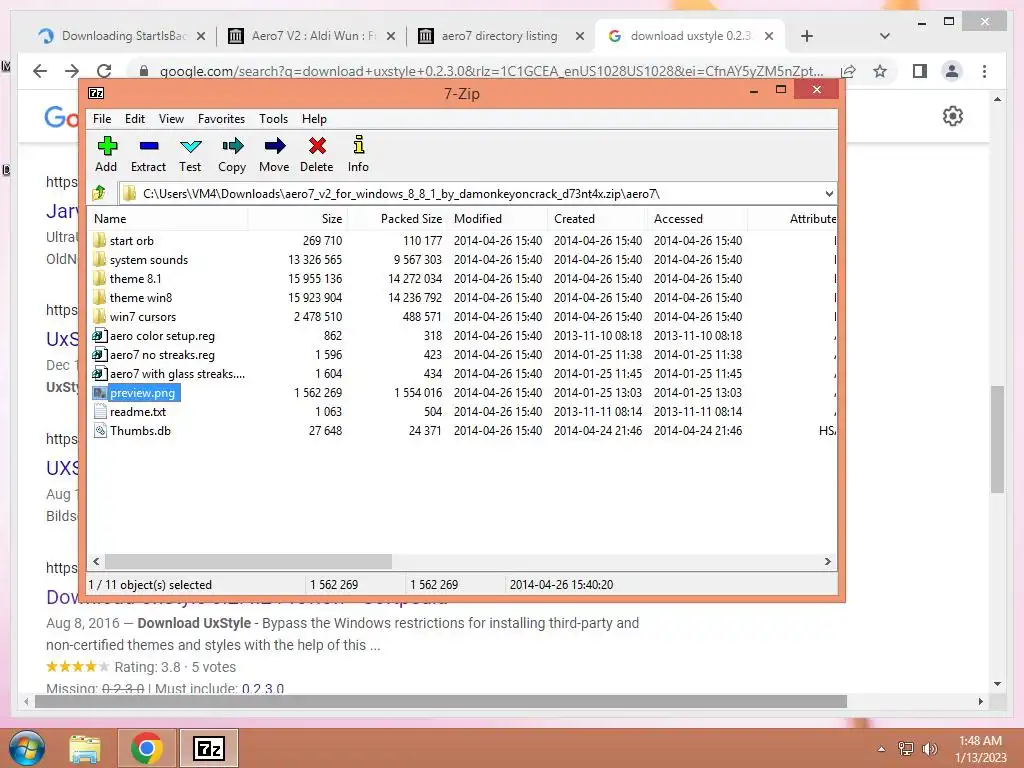This screenshot has width=1024, height=768.
Task: Open the volume control in tray
Action: tap(930, 748)
